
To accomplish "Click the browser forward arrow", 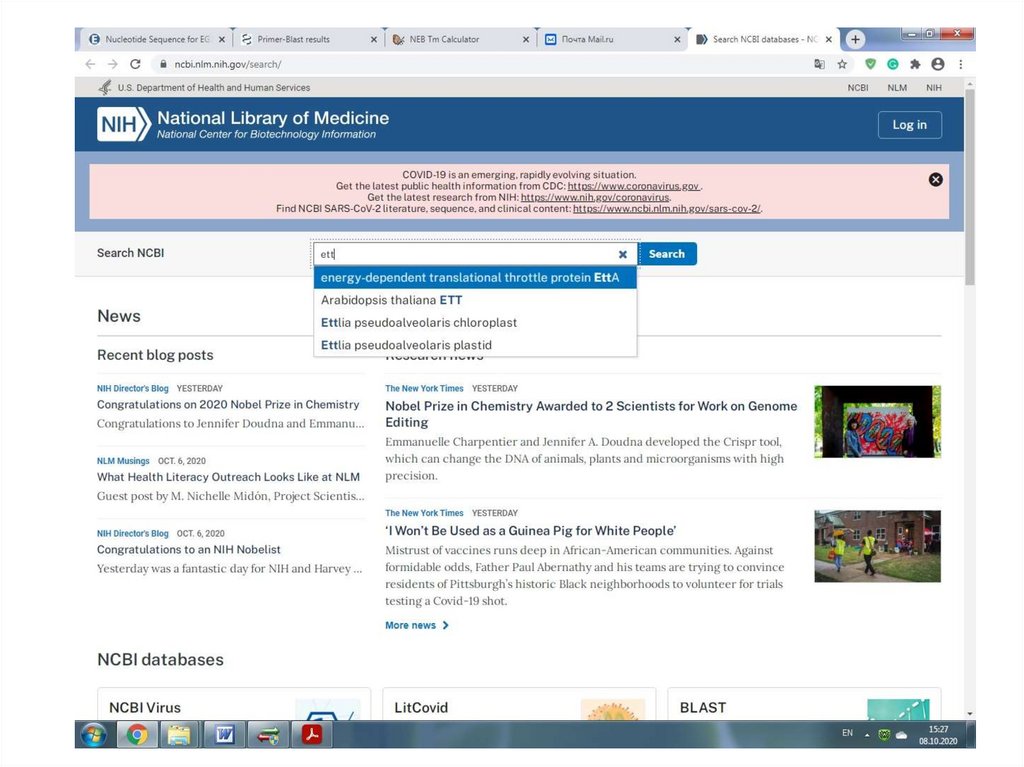I will (x=112, y=64).
